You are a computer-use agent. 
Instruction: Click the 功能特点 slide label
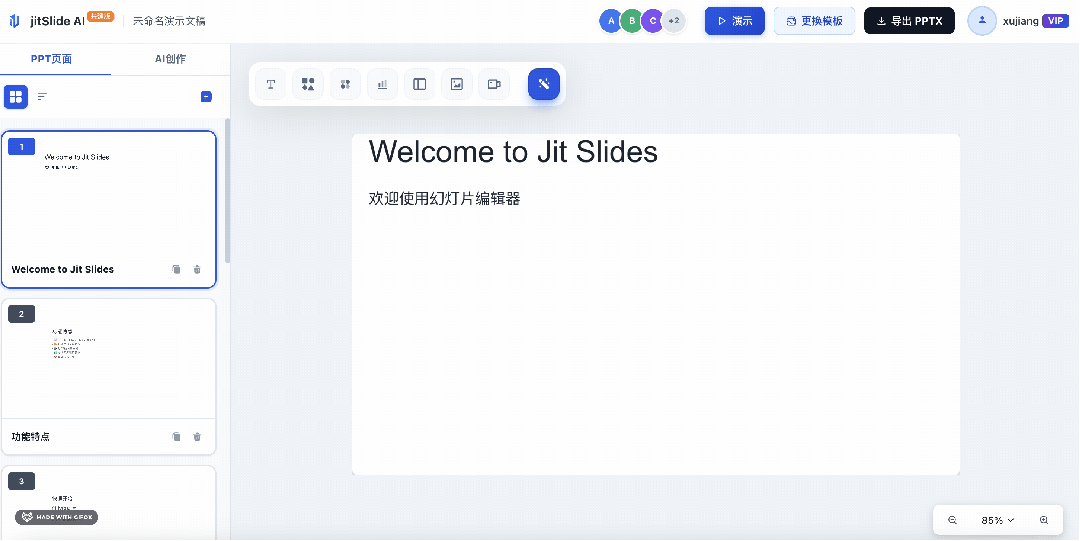(31, 436)
